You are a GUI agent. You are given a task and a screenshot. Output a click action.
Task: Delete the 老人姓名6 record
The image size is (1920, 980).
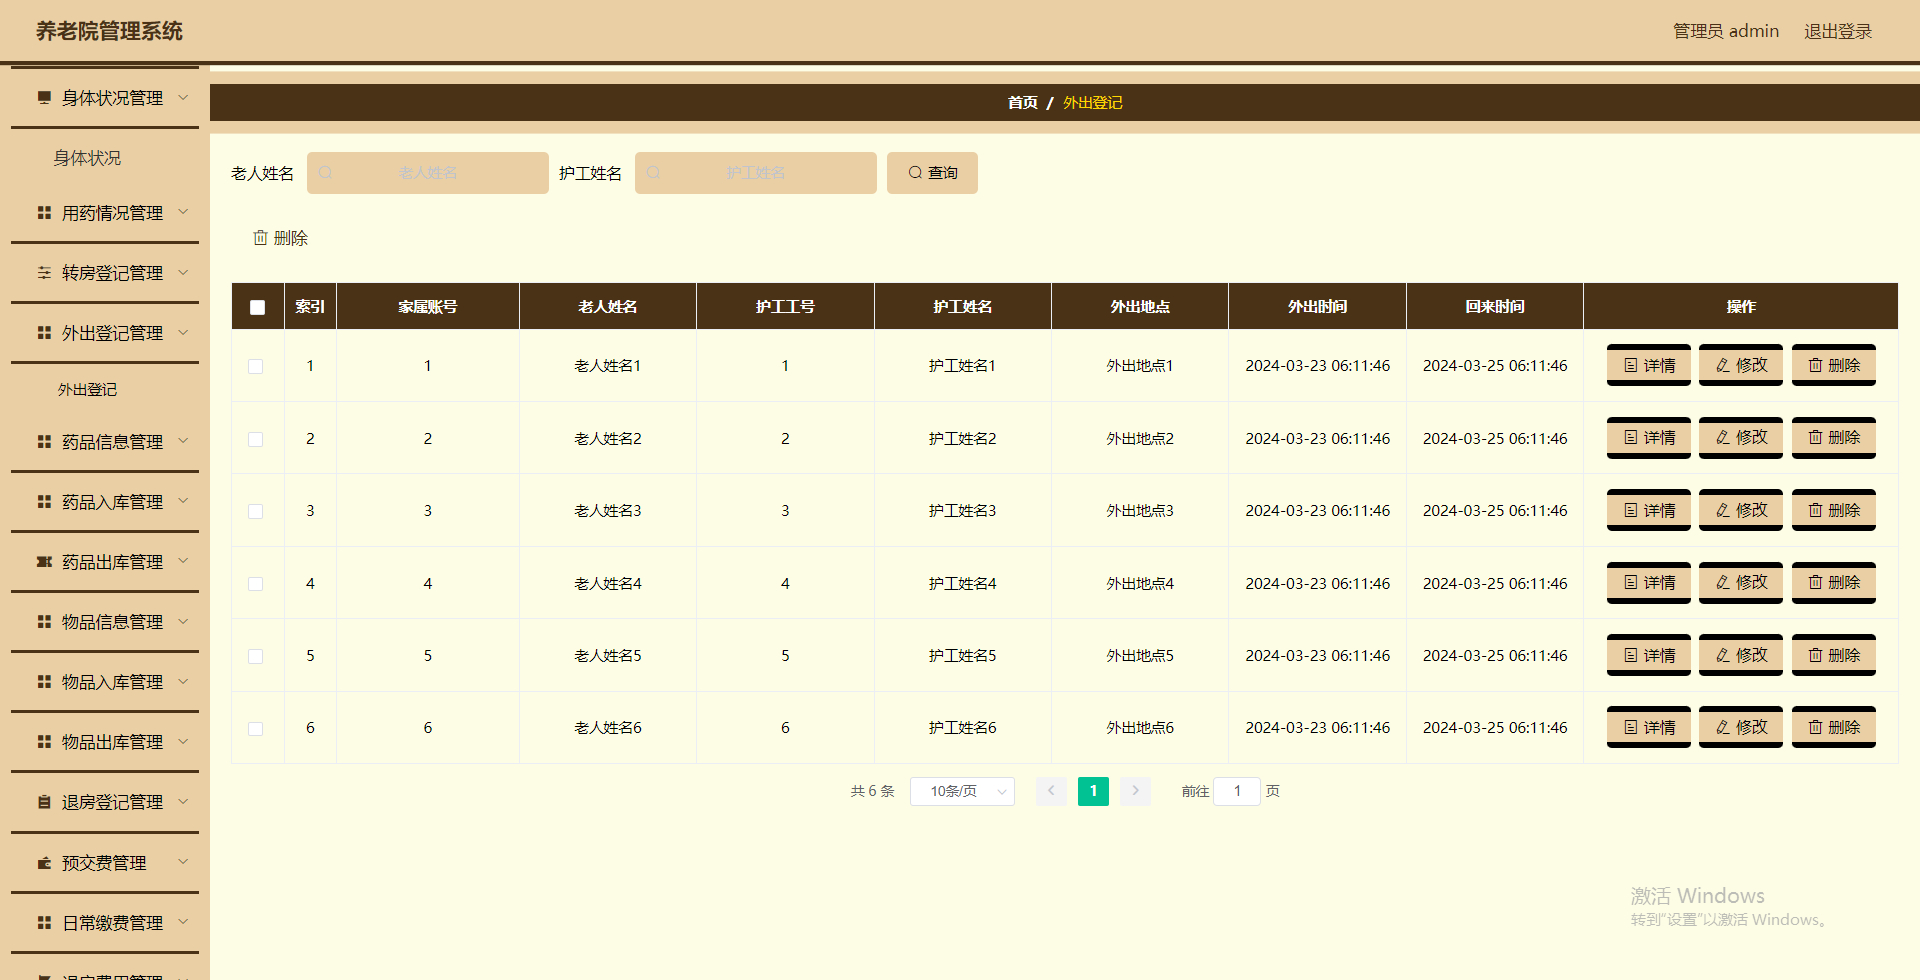[1834, 727]
